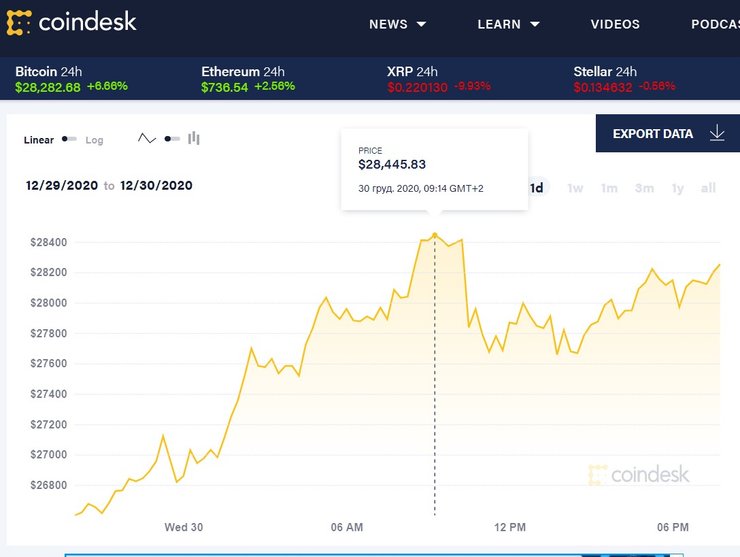
Task: Select the all time range
Action: (708, 188)
